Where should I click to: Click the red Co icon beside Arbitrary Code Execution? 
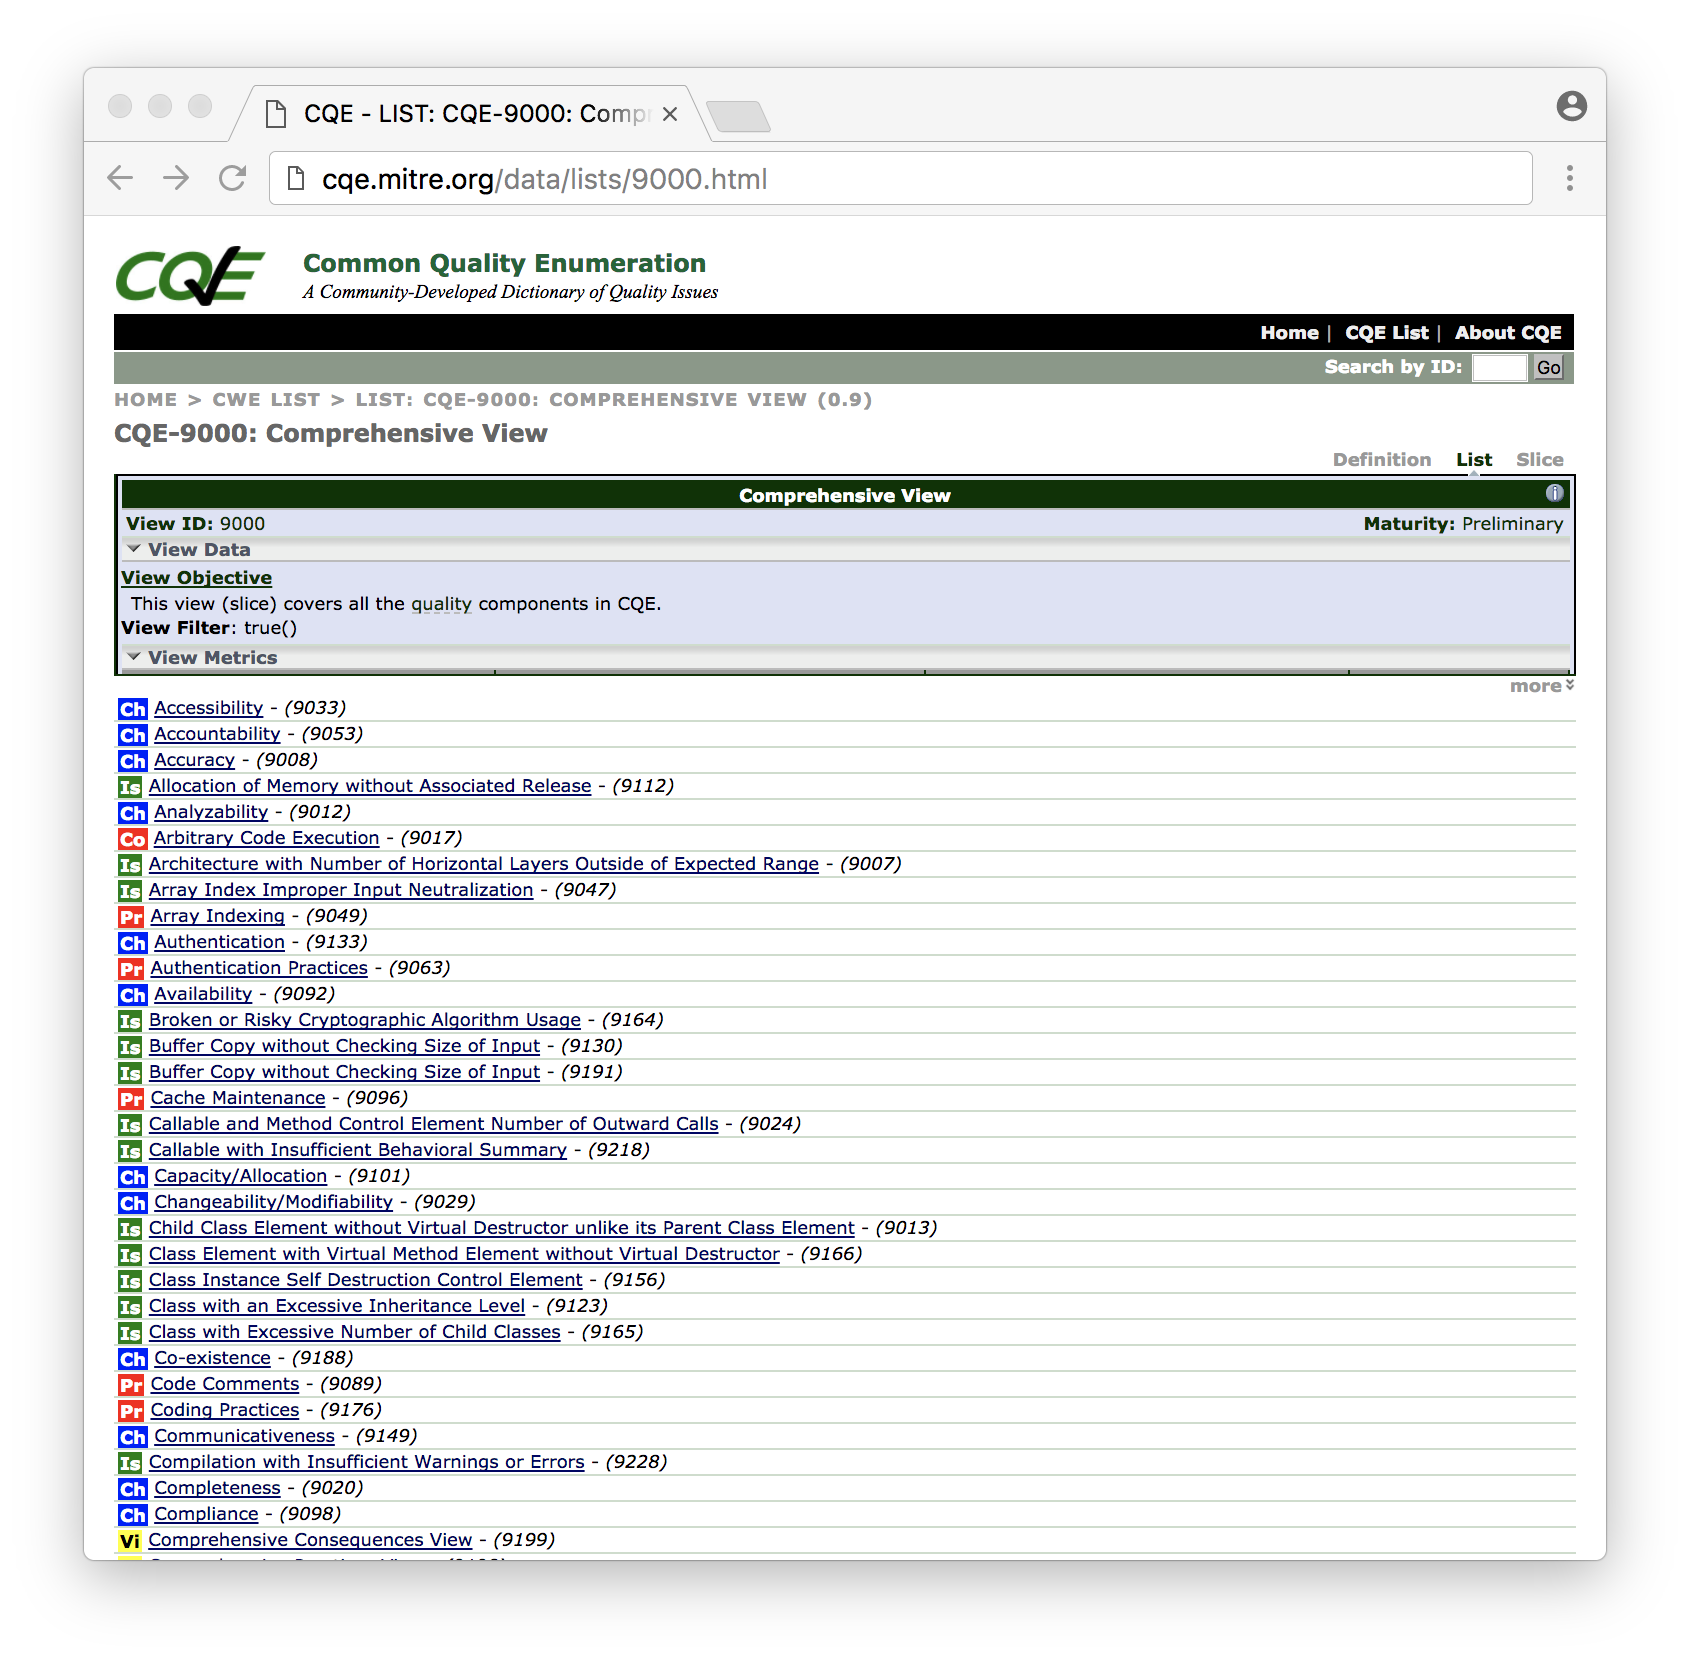tap(132, 839)
